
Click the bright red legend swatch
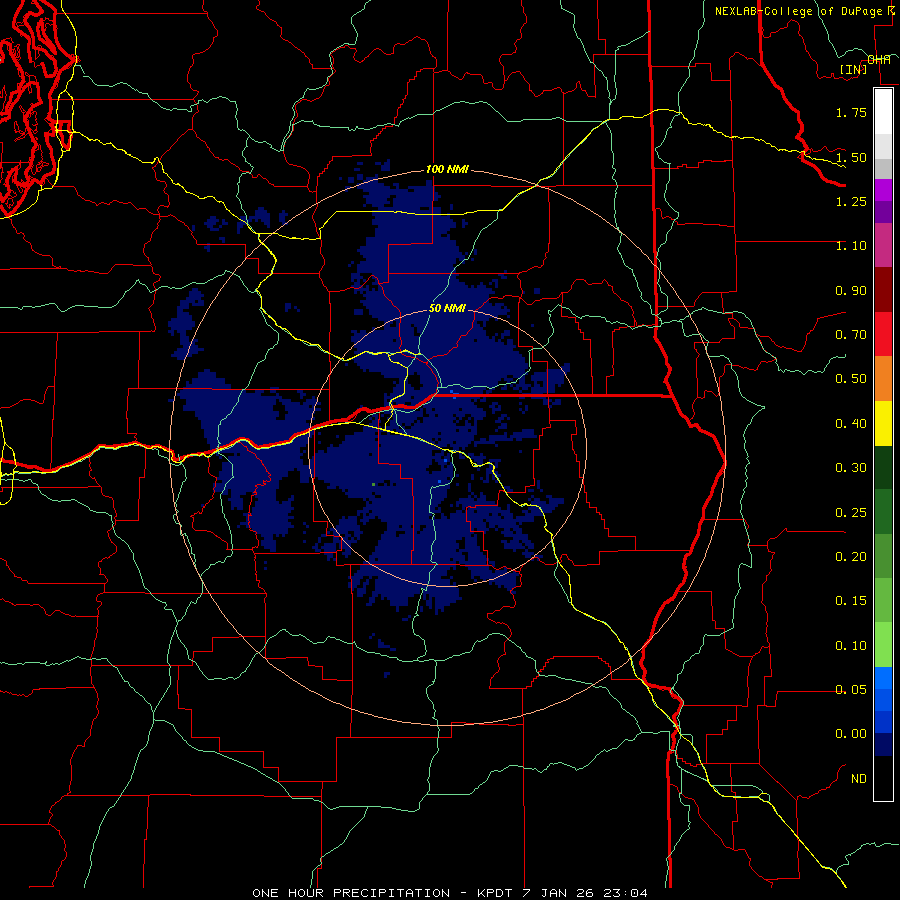pyautogui.click(x=883, y=334)
